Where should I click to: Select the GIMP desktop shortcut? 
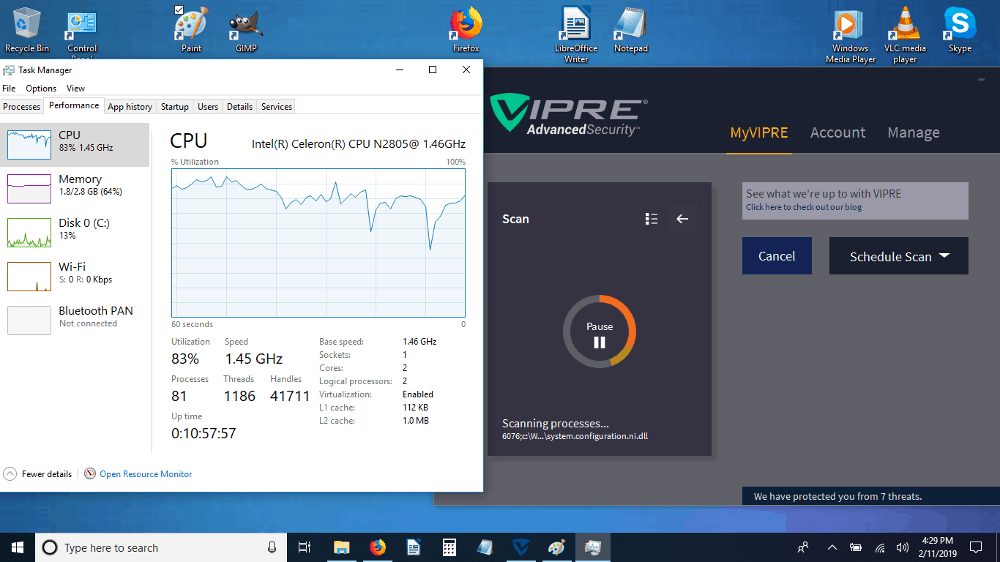click(246, 31)
